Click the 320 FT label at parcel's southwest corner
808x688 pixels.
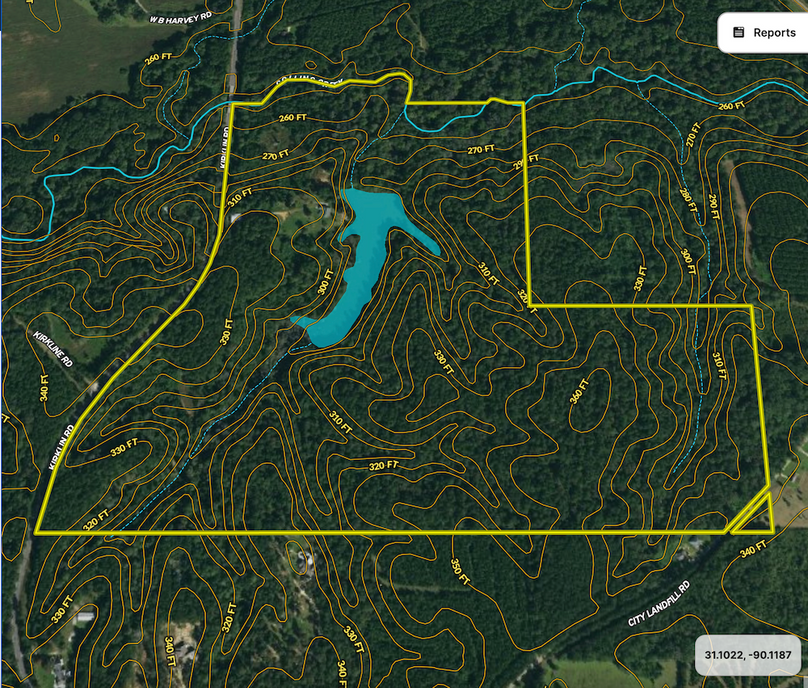[94, 522]
